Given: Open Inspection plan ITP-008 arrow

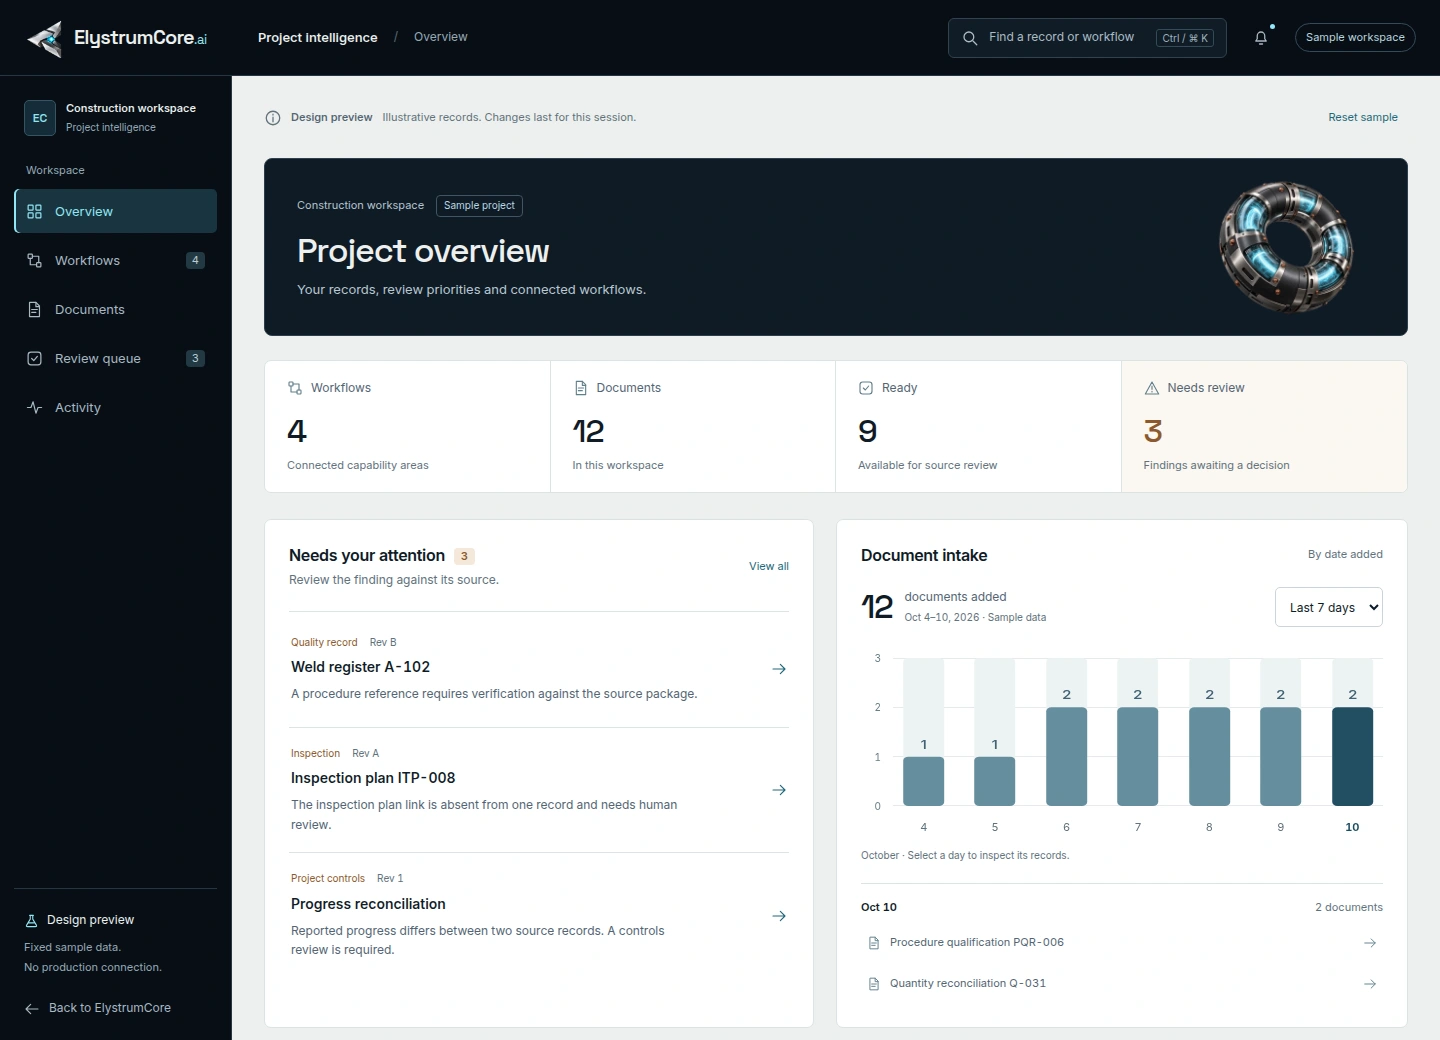Looking at the screenshot, I should click(x=779, y=790).
